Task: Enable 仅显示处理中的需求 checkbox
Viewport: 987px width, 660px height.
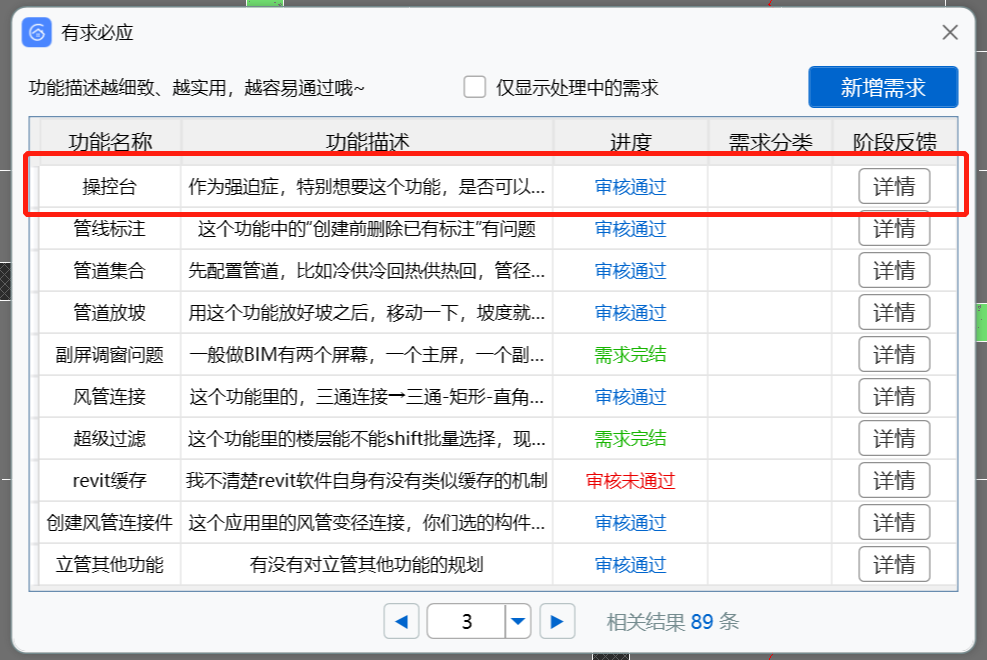Action: click(475, 87)
